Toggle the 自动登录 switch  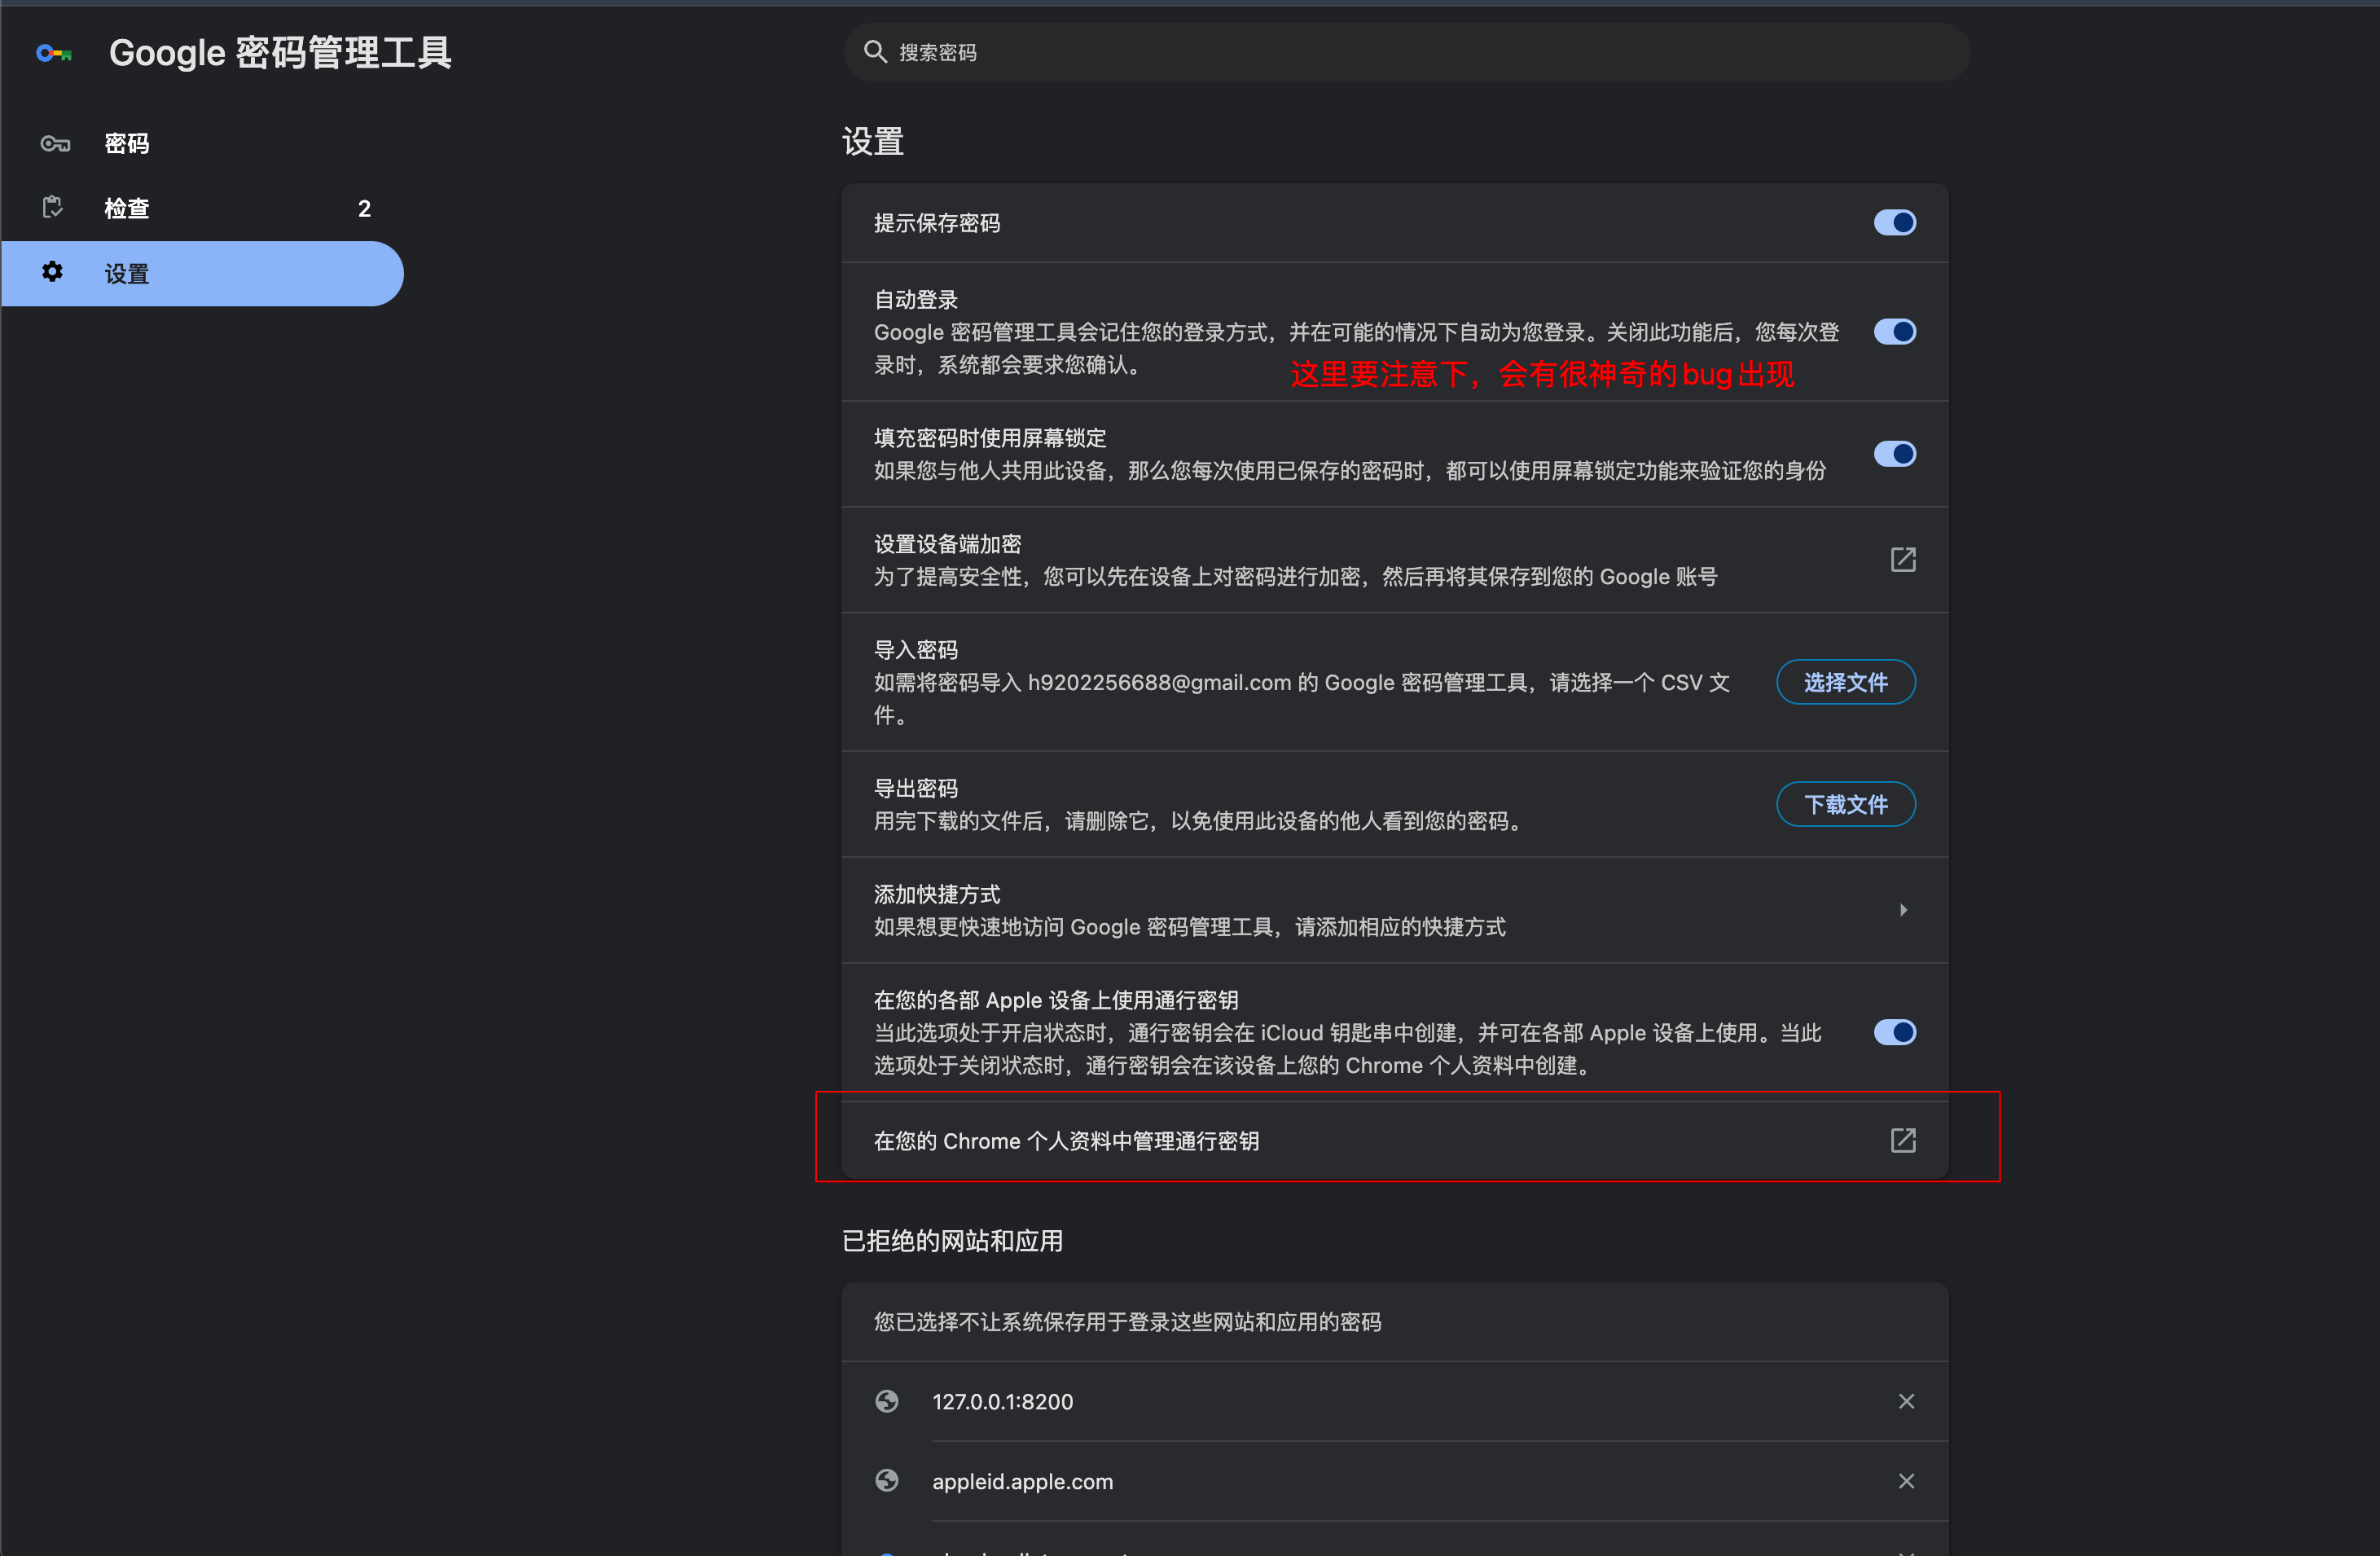1895,331
